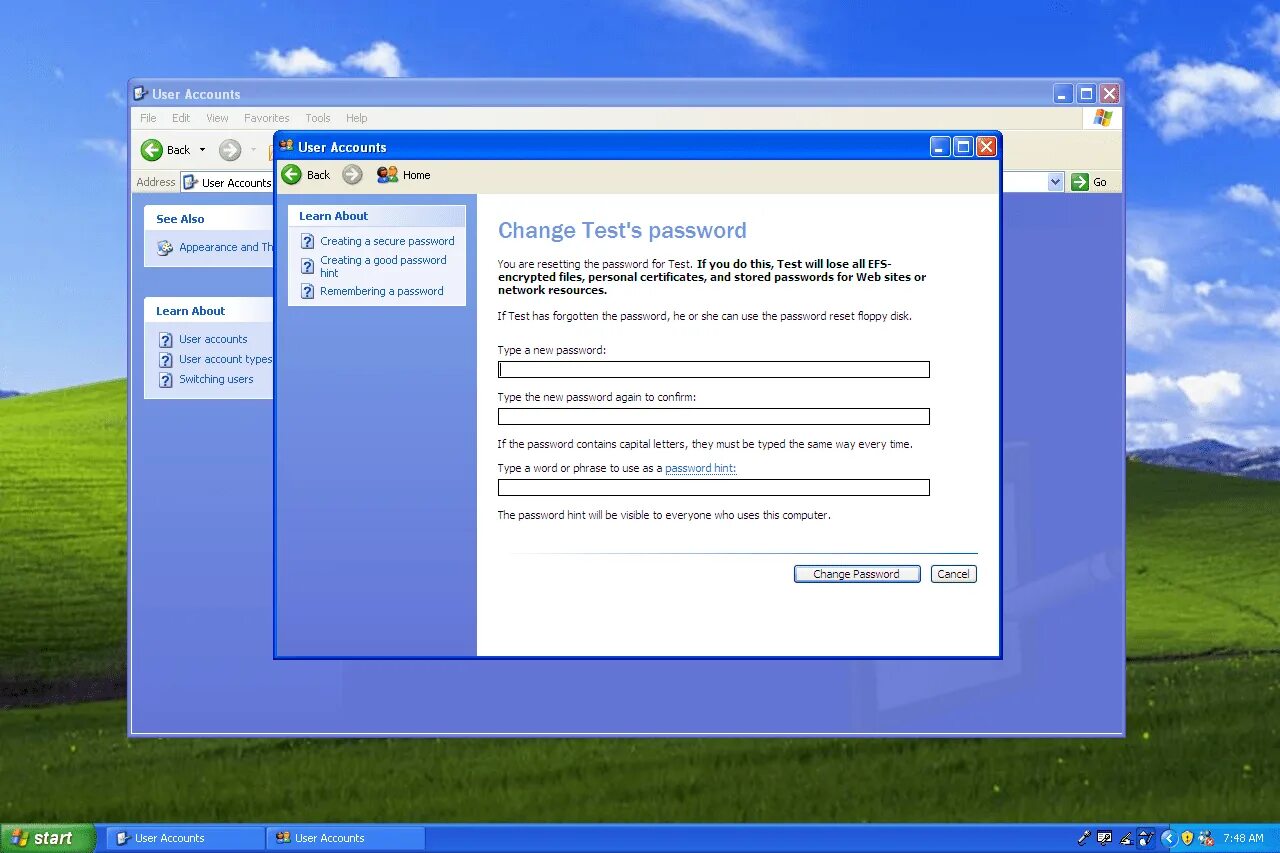Focus the confirm new password field
The height and width of the screenshot is (853, 1280).
pos(714,416)
